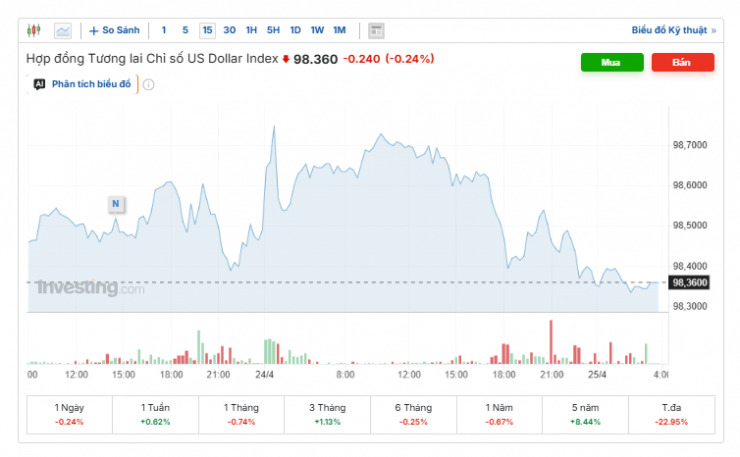Select the 1 Tháng period
This screenshot has height=457, width=740.
point(241,415)
